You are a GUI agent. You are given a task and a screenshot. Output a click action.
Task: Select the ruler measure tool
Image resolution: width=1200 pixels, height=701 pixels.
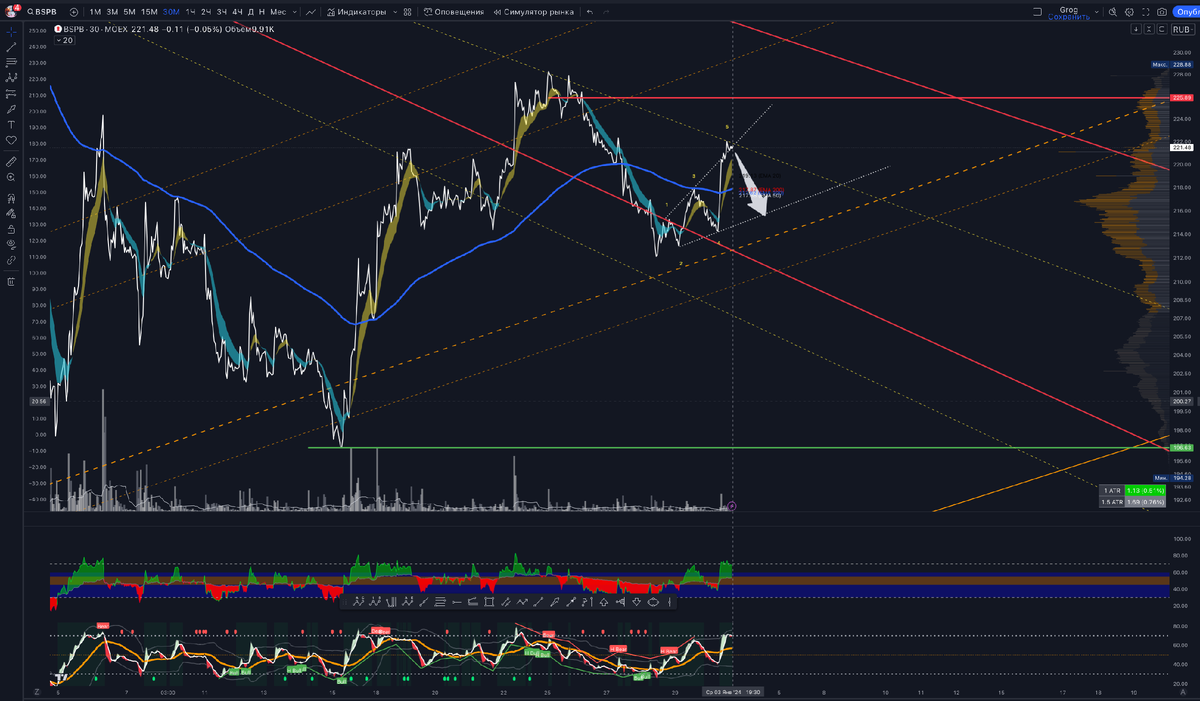[11, 162]
